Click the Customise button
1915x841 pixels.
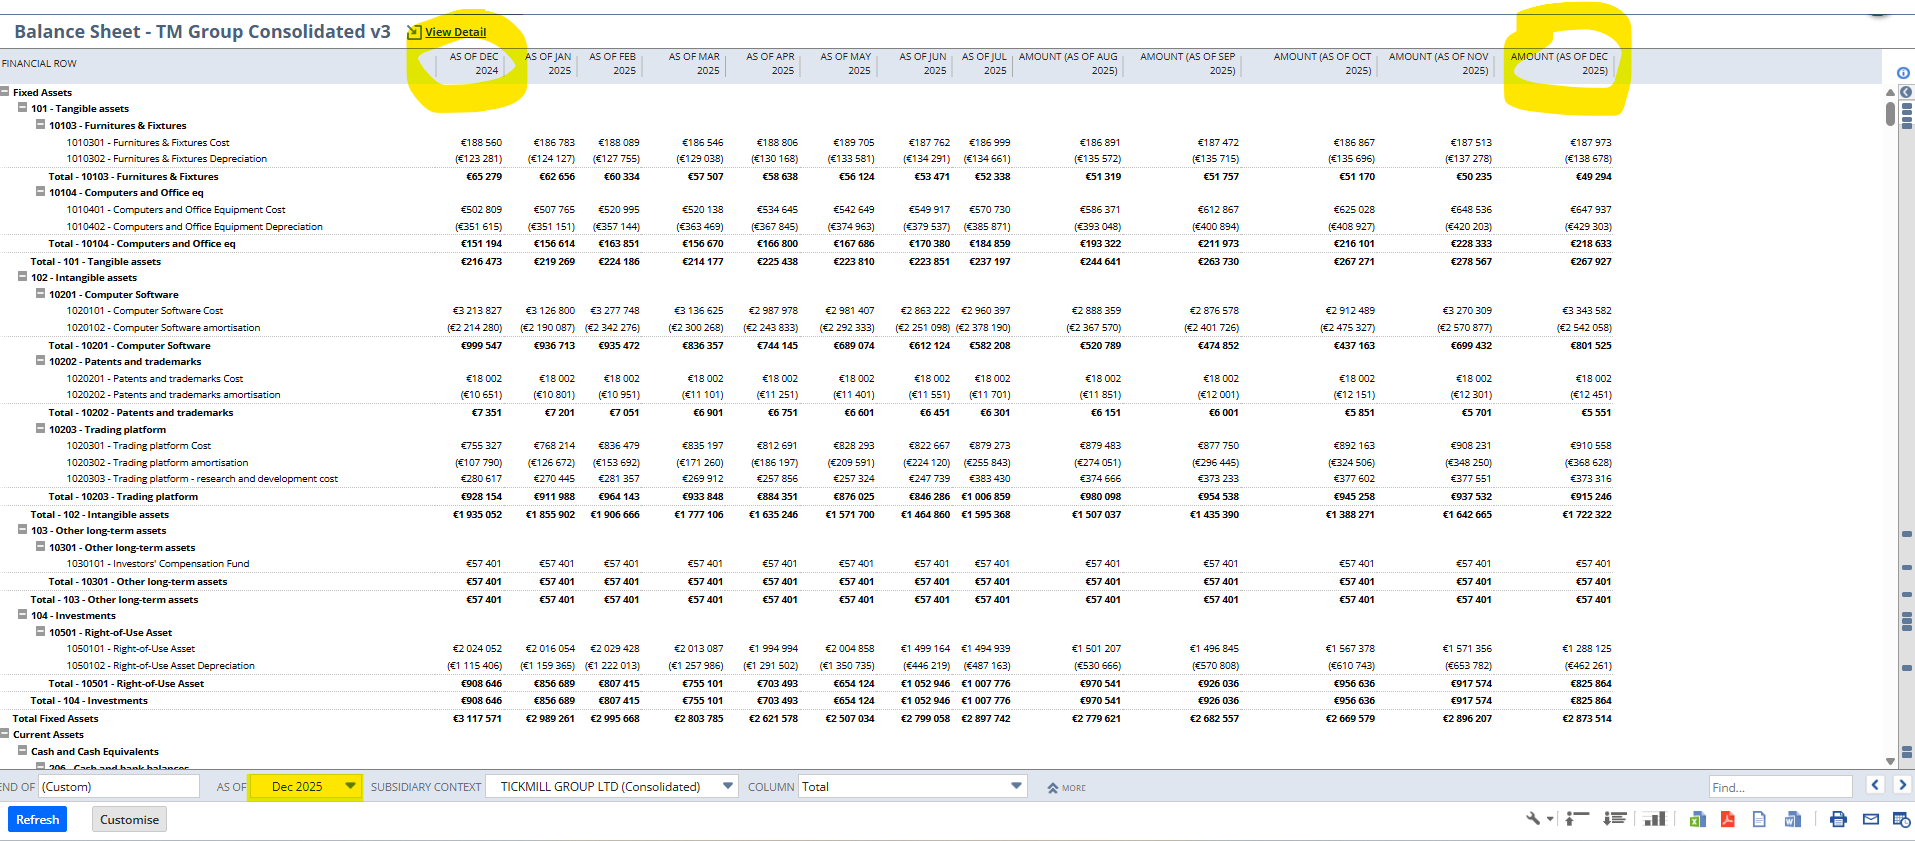point(129,819)
